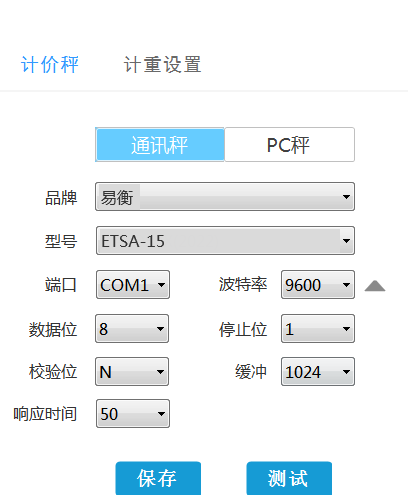
Task: Open the 品牌 dropdown showing 易衡
Action: pos(225,197)
